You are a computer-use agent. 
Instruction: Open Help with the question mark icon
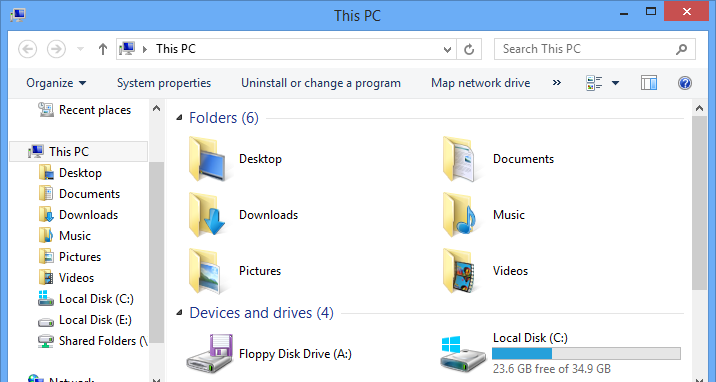[684, 83]
